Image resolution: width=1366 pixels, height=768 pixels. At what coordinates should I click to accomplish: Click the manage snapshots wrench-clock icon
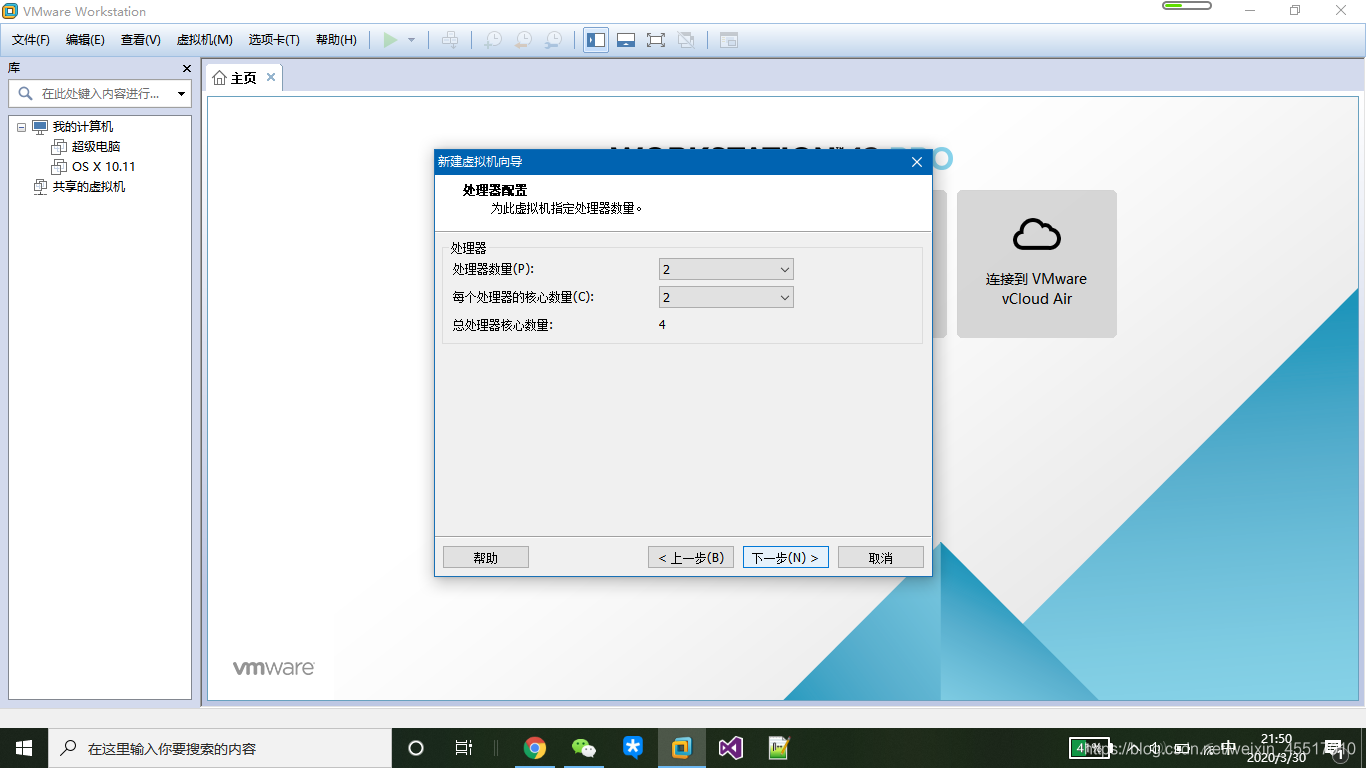[553, 40]
